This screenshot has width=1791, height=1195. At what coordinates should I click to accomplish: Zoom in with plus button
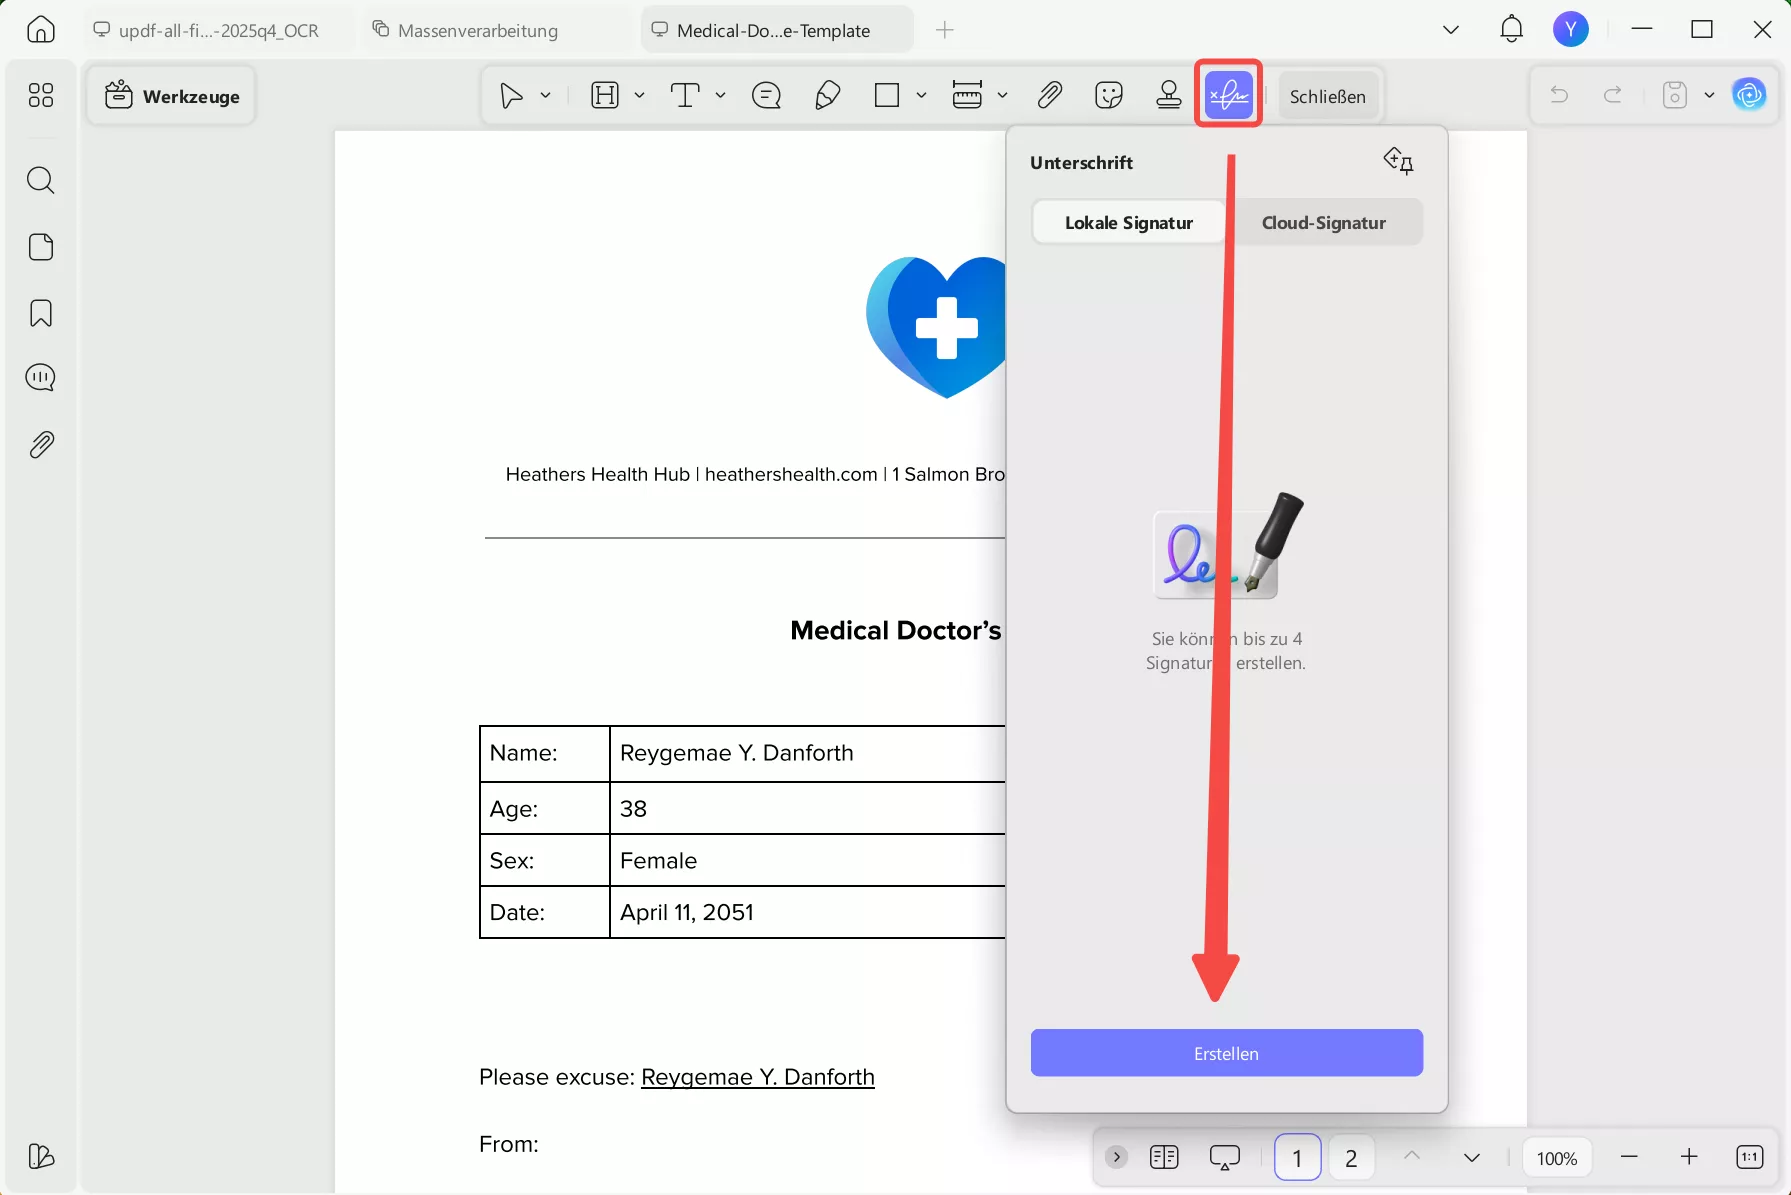coord(1689,1157)
